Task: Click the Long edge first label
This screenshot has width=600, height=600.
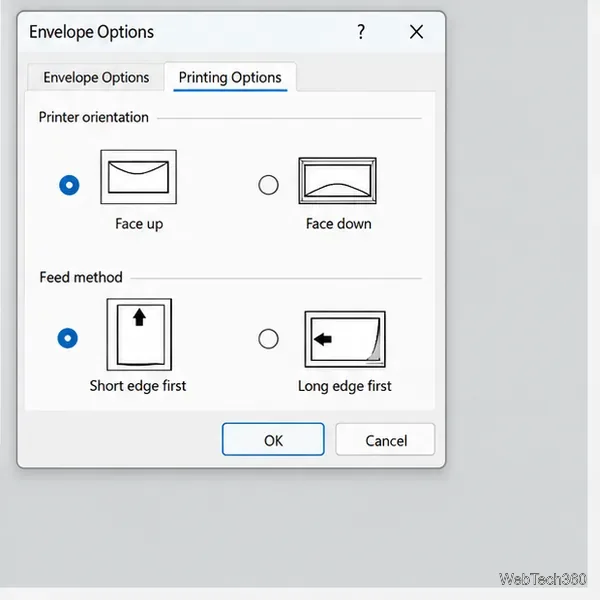Action: point(345,386)
